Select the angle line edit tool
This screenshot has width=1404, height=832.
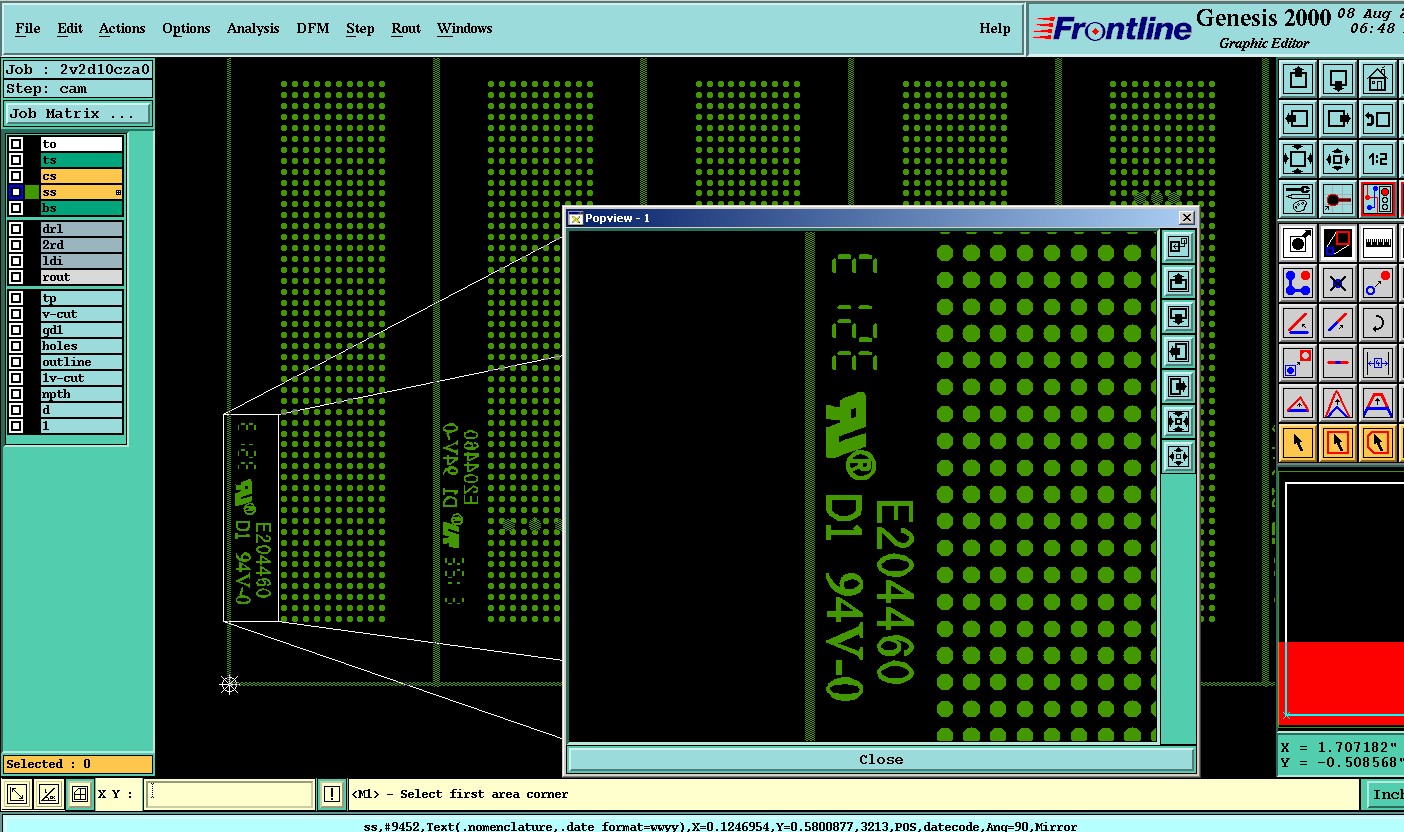1298,323
